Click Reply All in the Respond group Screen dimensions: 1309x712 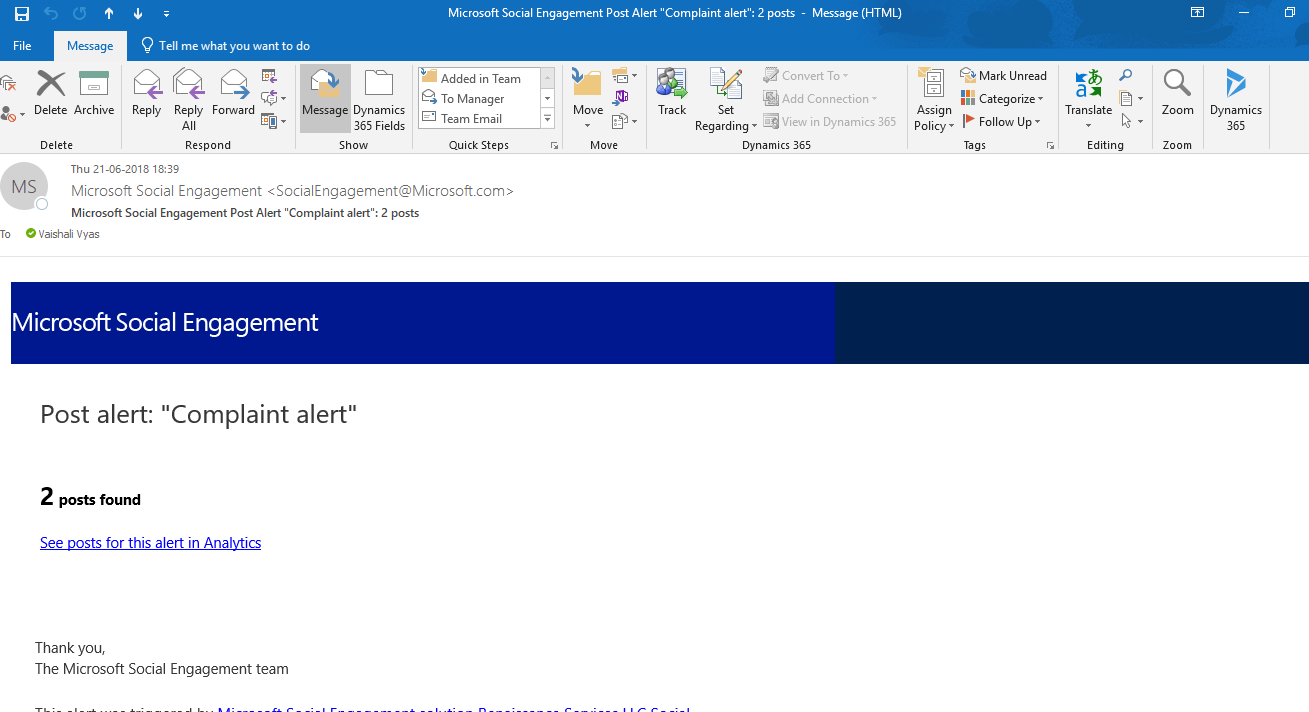tap(188, 100)
